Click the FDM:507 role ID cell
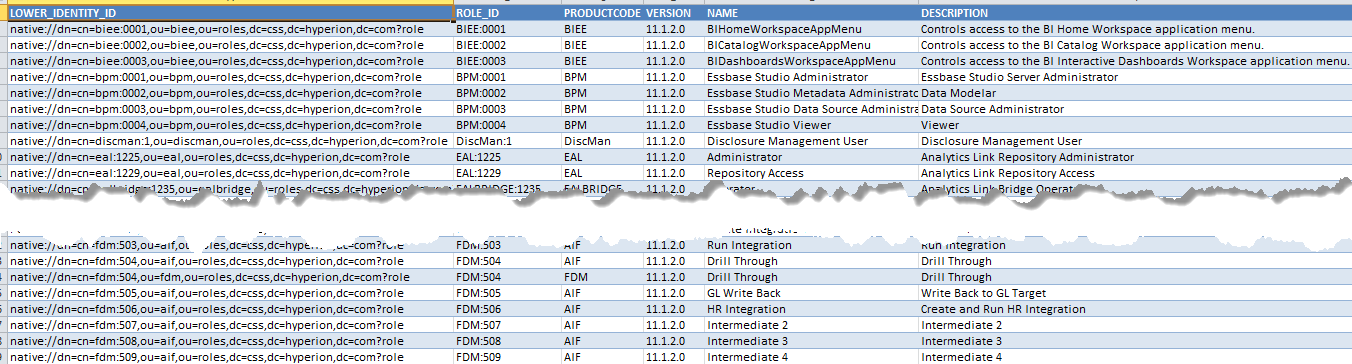The image size is (1352, 364). (507, 326)
